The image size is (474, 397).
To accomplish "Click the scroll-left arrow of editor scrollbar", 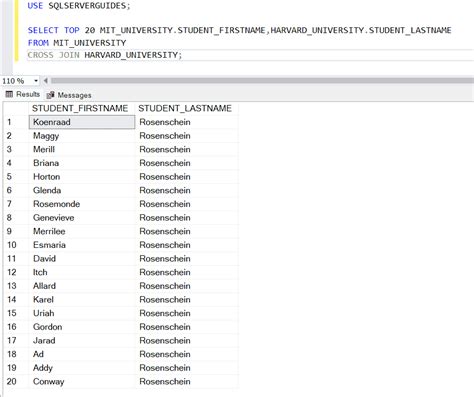I will click(46, 81).
